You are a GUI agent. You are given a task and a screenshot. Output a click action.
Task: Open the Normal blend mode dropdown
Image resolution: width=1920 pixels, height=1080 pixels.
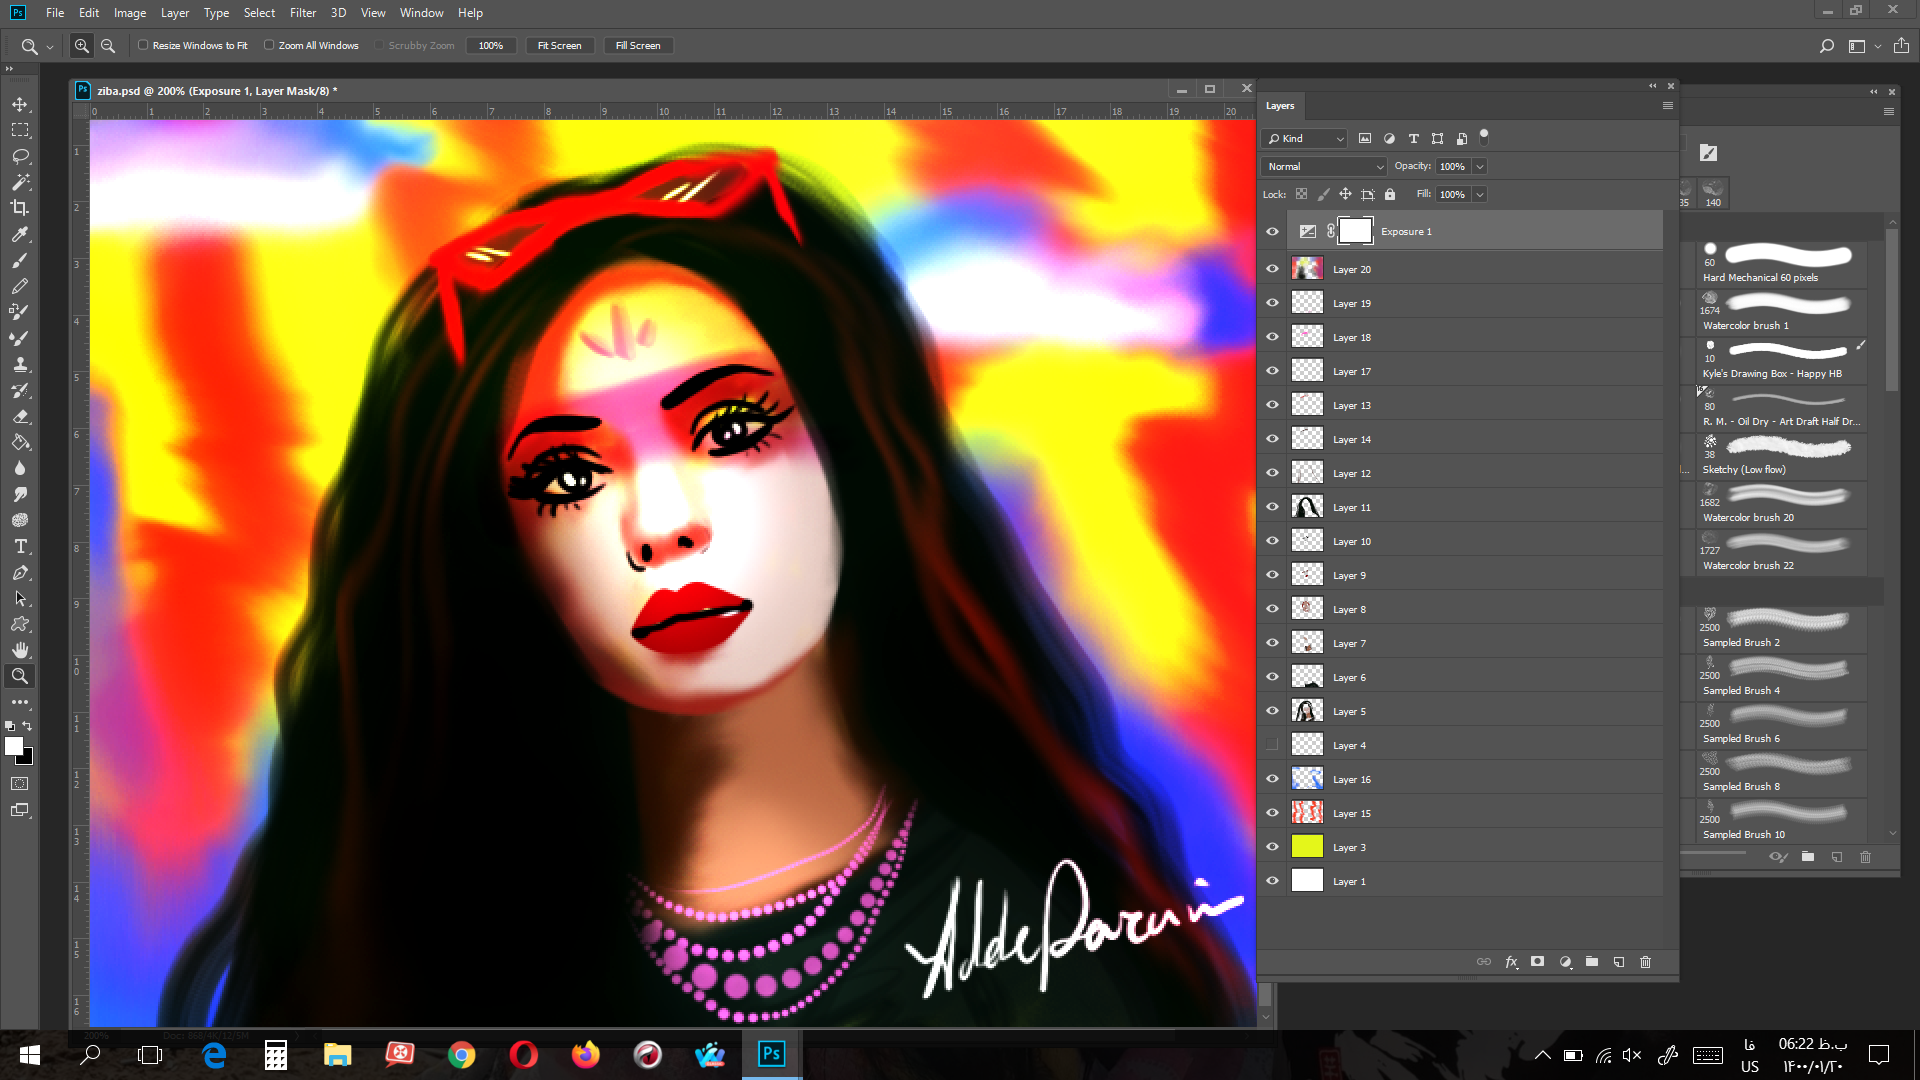tap(1323, 167)
